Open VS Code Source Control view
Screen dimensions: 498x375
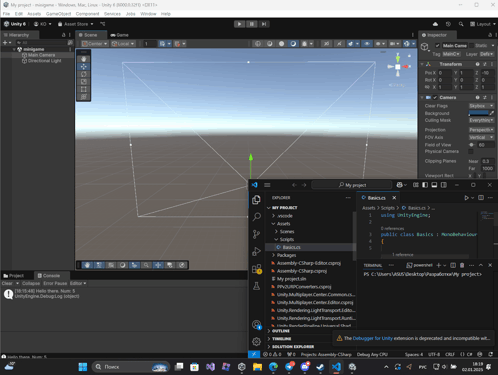click(x=256, y=234)
